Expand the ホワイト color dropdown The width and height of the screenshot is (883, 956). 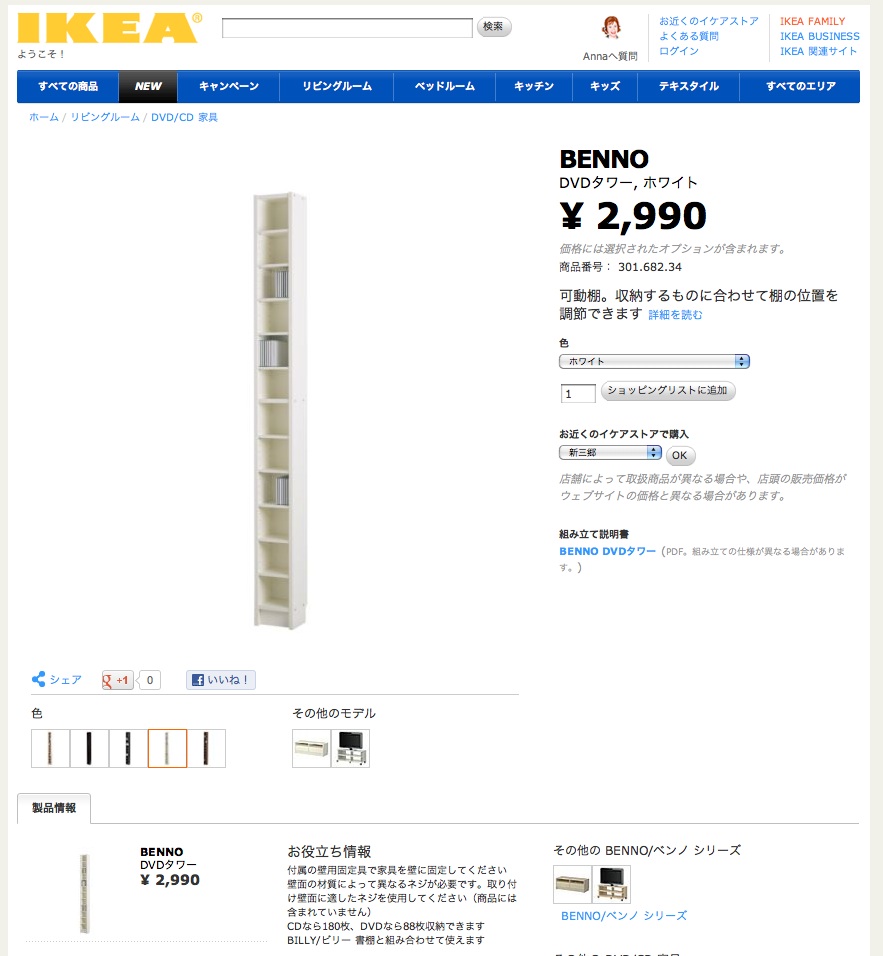[654, 362]
